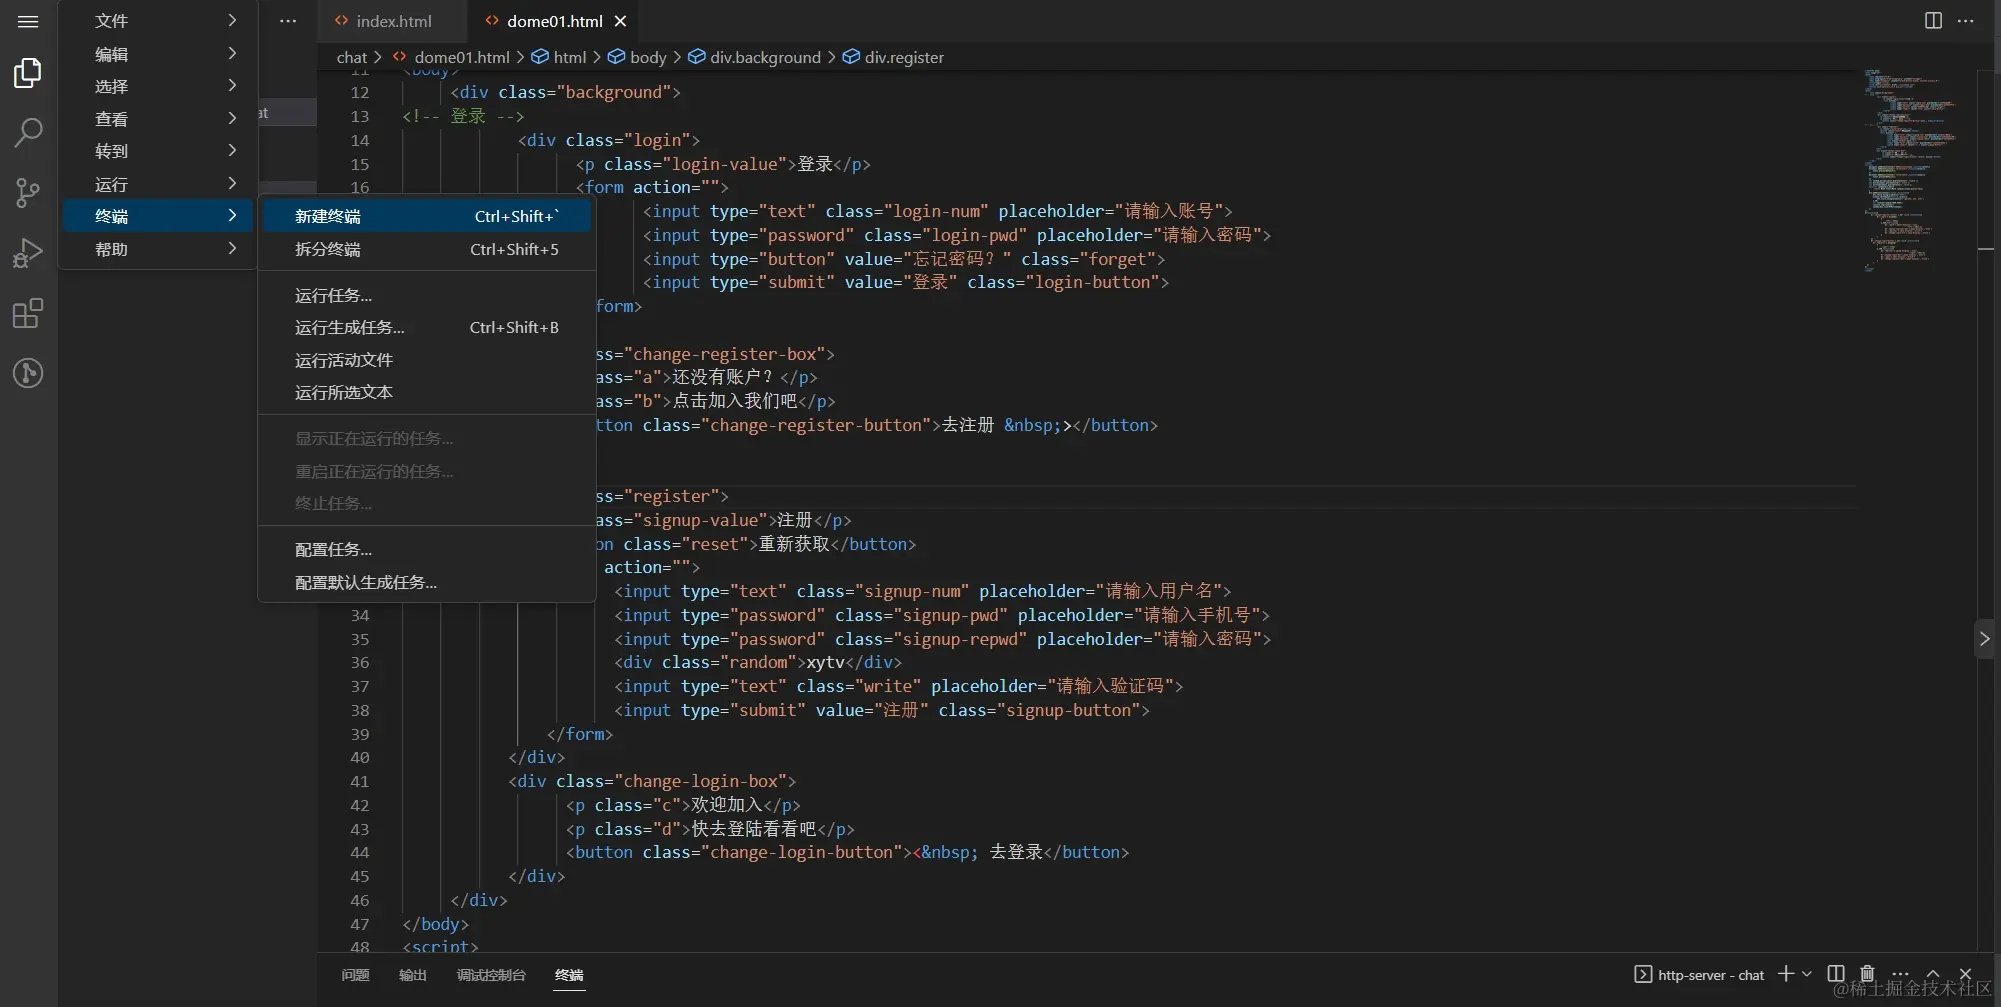
Task: Click the div.background breadcrumb segment
Action: tap(754, 57)
